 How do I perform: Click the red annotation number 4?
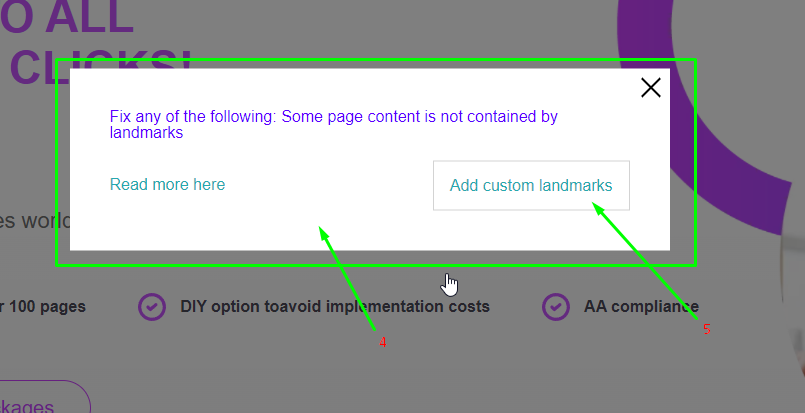click(x=382, y=342)
